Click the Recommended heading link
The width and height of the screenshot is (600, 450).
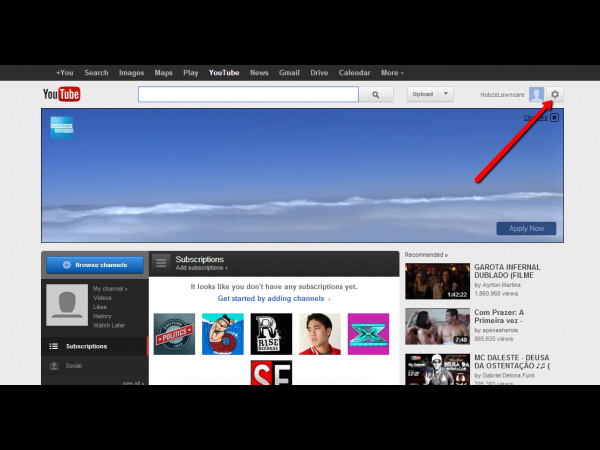click(426, 255)
